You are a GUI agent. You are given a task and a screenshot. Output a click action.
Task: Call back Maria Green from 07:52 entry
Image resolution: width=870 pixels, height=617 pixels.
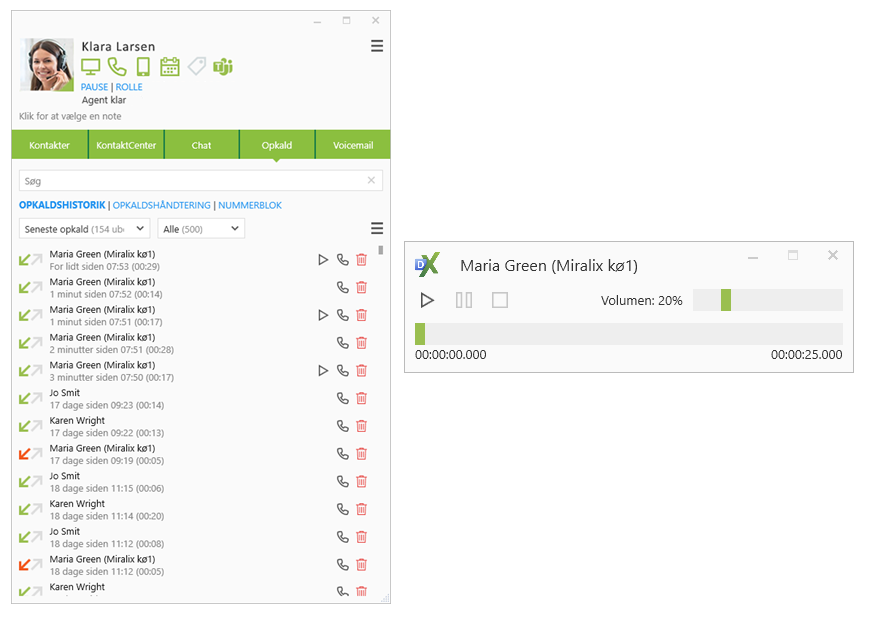point(343,287)
